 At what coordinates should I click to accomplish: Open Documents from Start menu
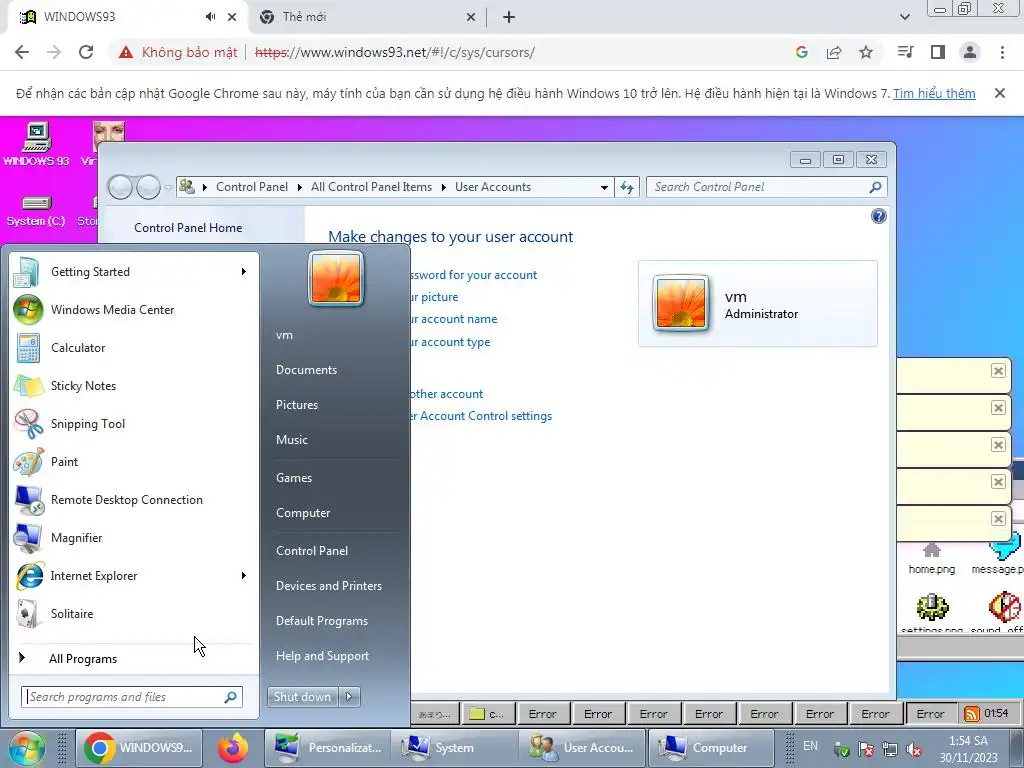click(x=306, y=370)
